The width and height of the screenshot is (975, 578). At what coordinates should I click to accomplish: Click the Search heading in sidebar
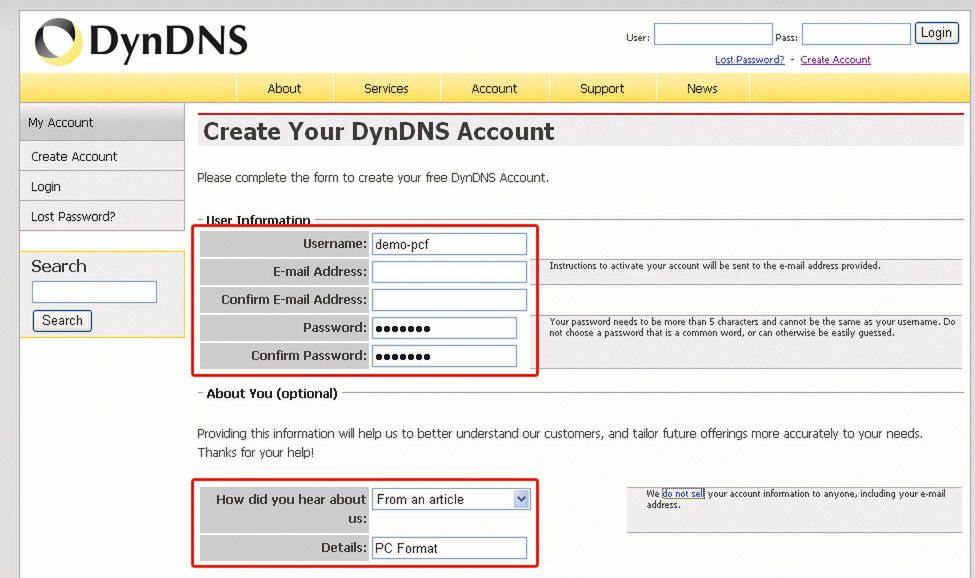coord(59,266)
